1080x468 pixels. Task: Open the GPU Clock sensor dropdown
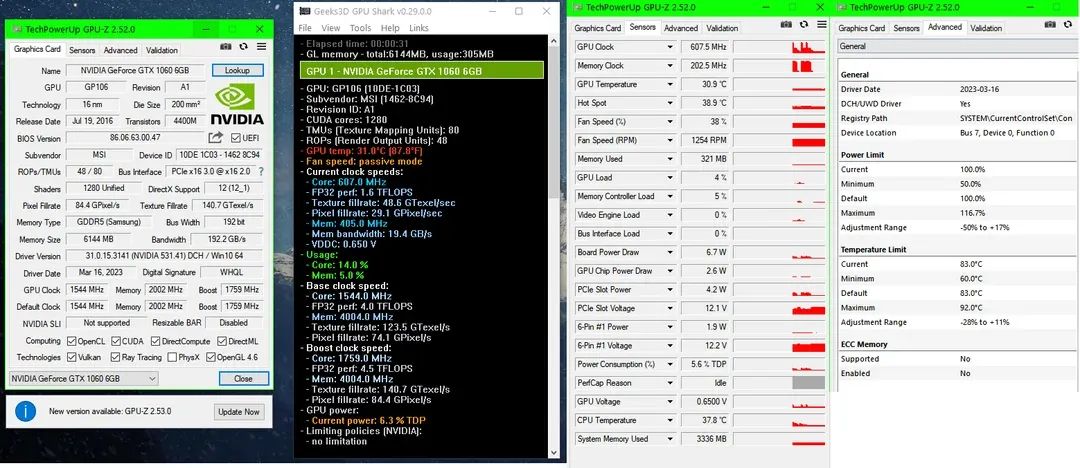click(669, 47)
